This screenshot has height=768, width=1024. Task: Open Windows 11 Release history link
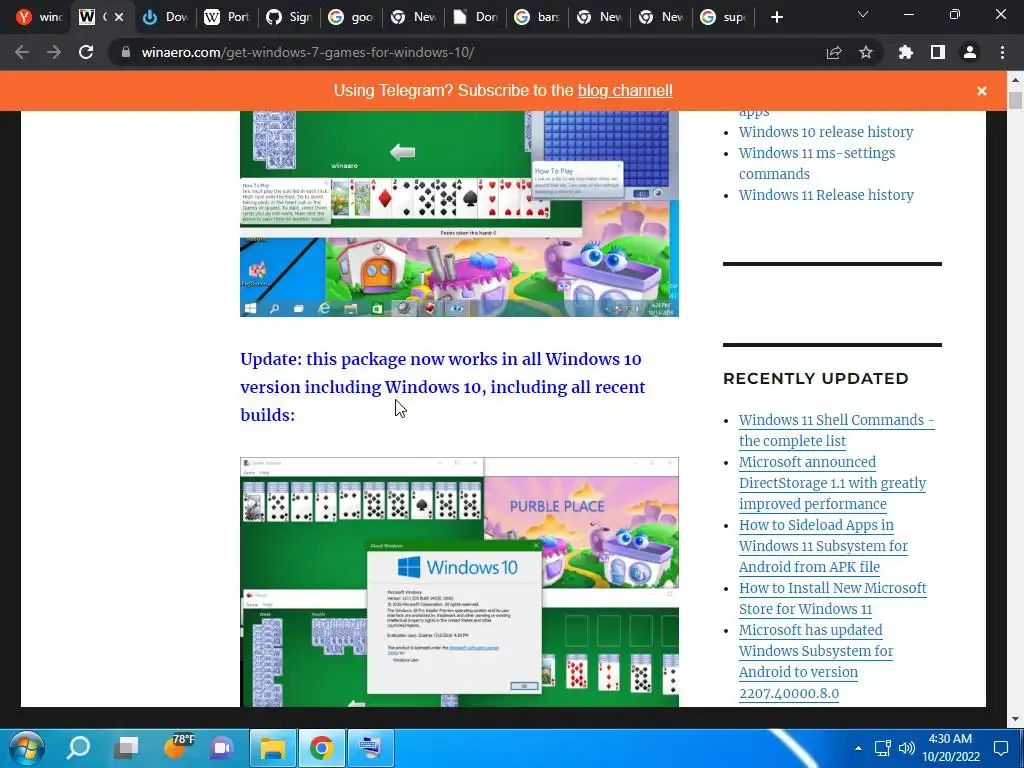coord(825,195)
